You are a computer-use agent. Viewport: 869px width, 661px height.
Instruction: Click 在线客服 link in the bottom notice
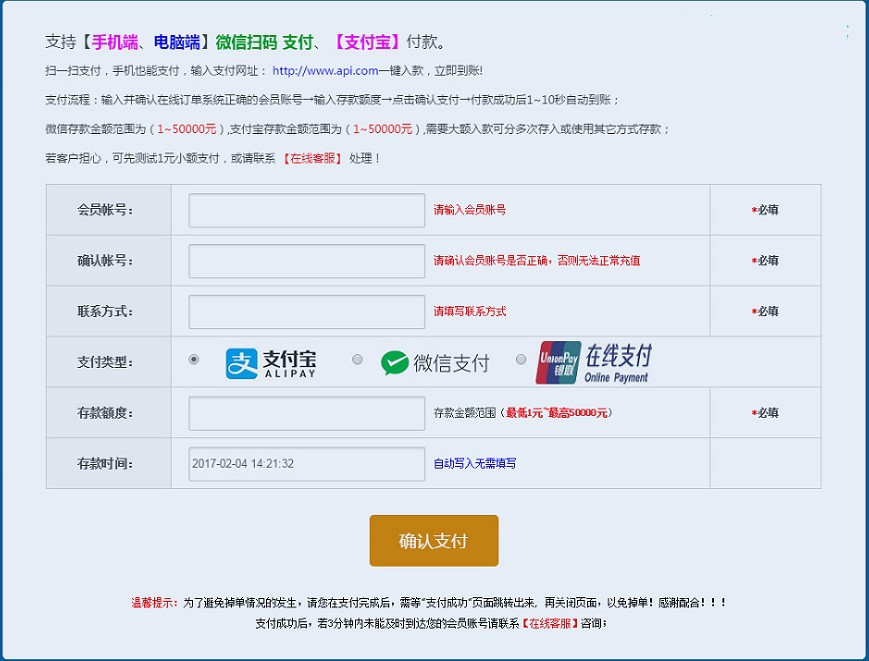point(549,623)
